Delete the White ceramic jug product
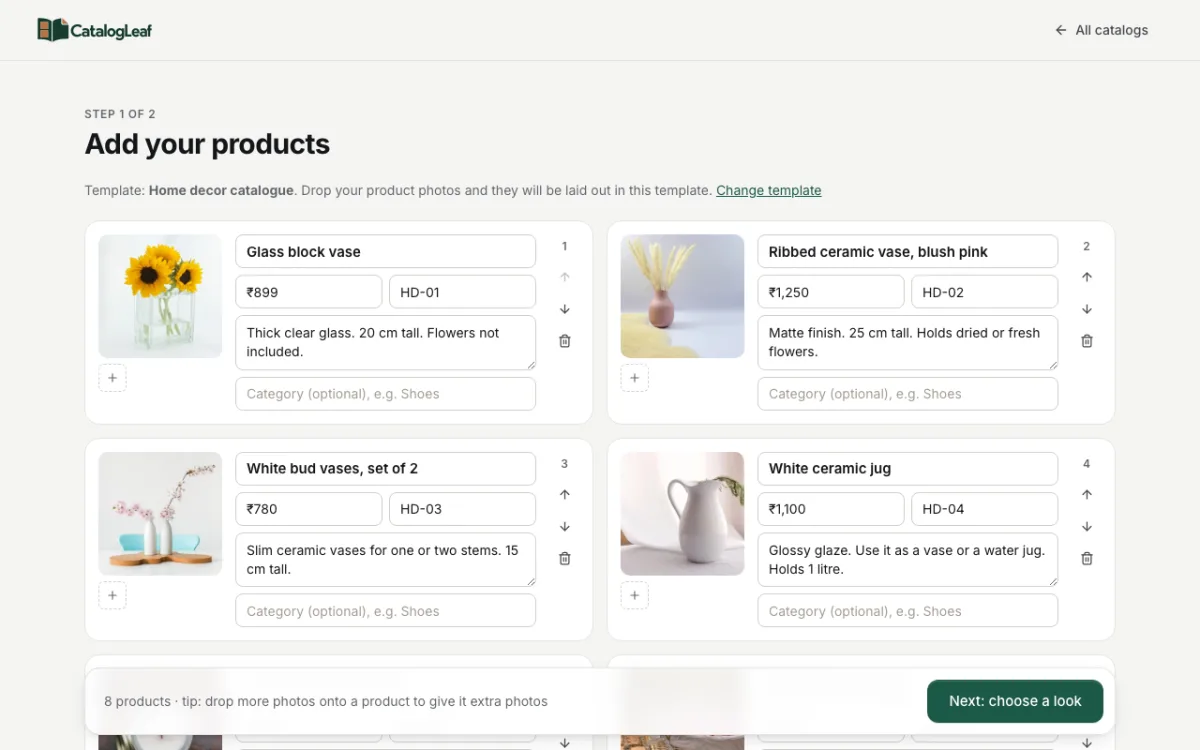 point(1087,559)
